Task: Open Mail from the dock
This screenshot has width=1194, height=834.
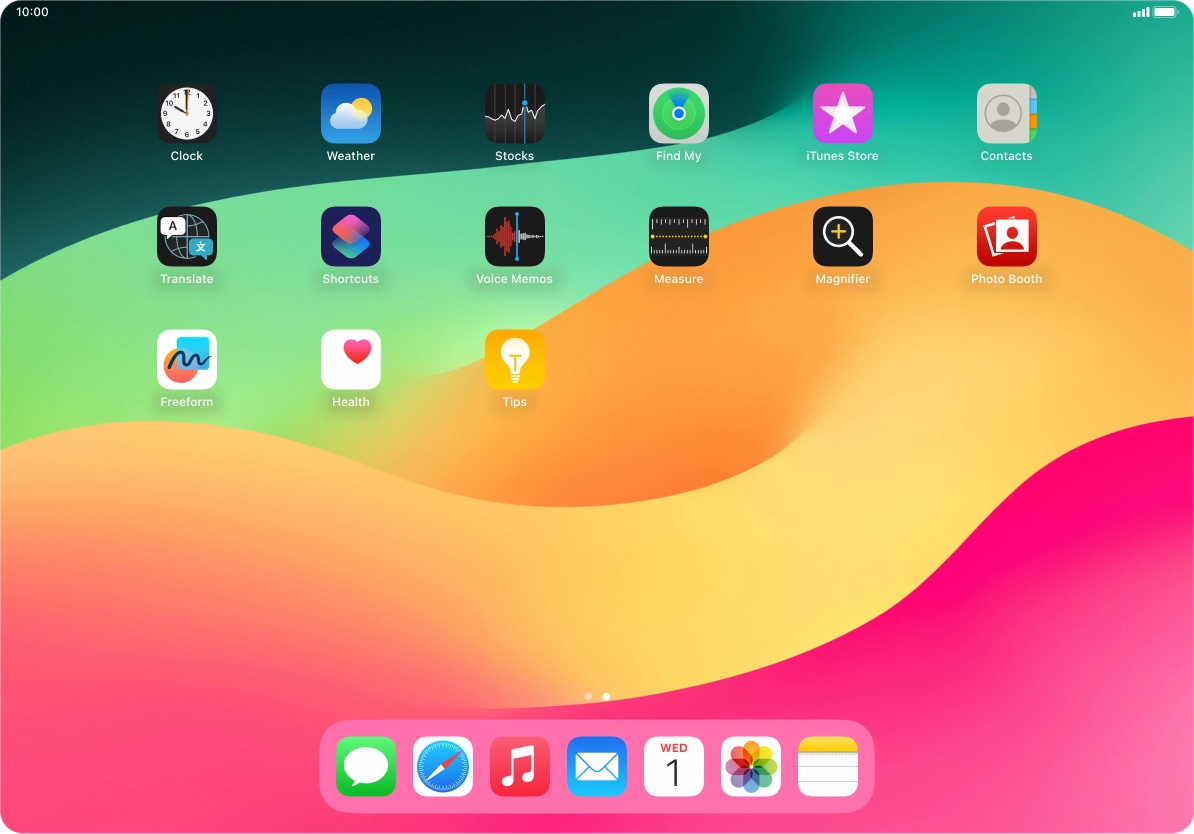Action: point(596,766)
